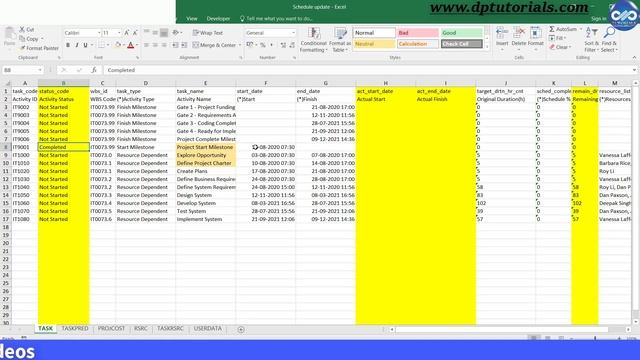Click the Insert Function fx icon
Screen dimensions: 640x360
tap(93, 70)
